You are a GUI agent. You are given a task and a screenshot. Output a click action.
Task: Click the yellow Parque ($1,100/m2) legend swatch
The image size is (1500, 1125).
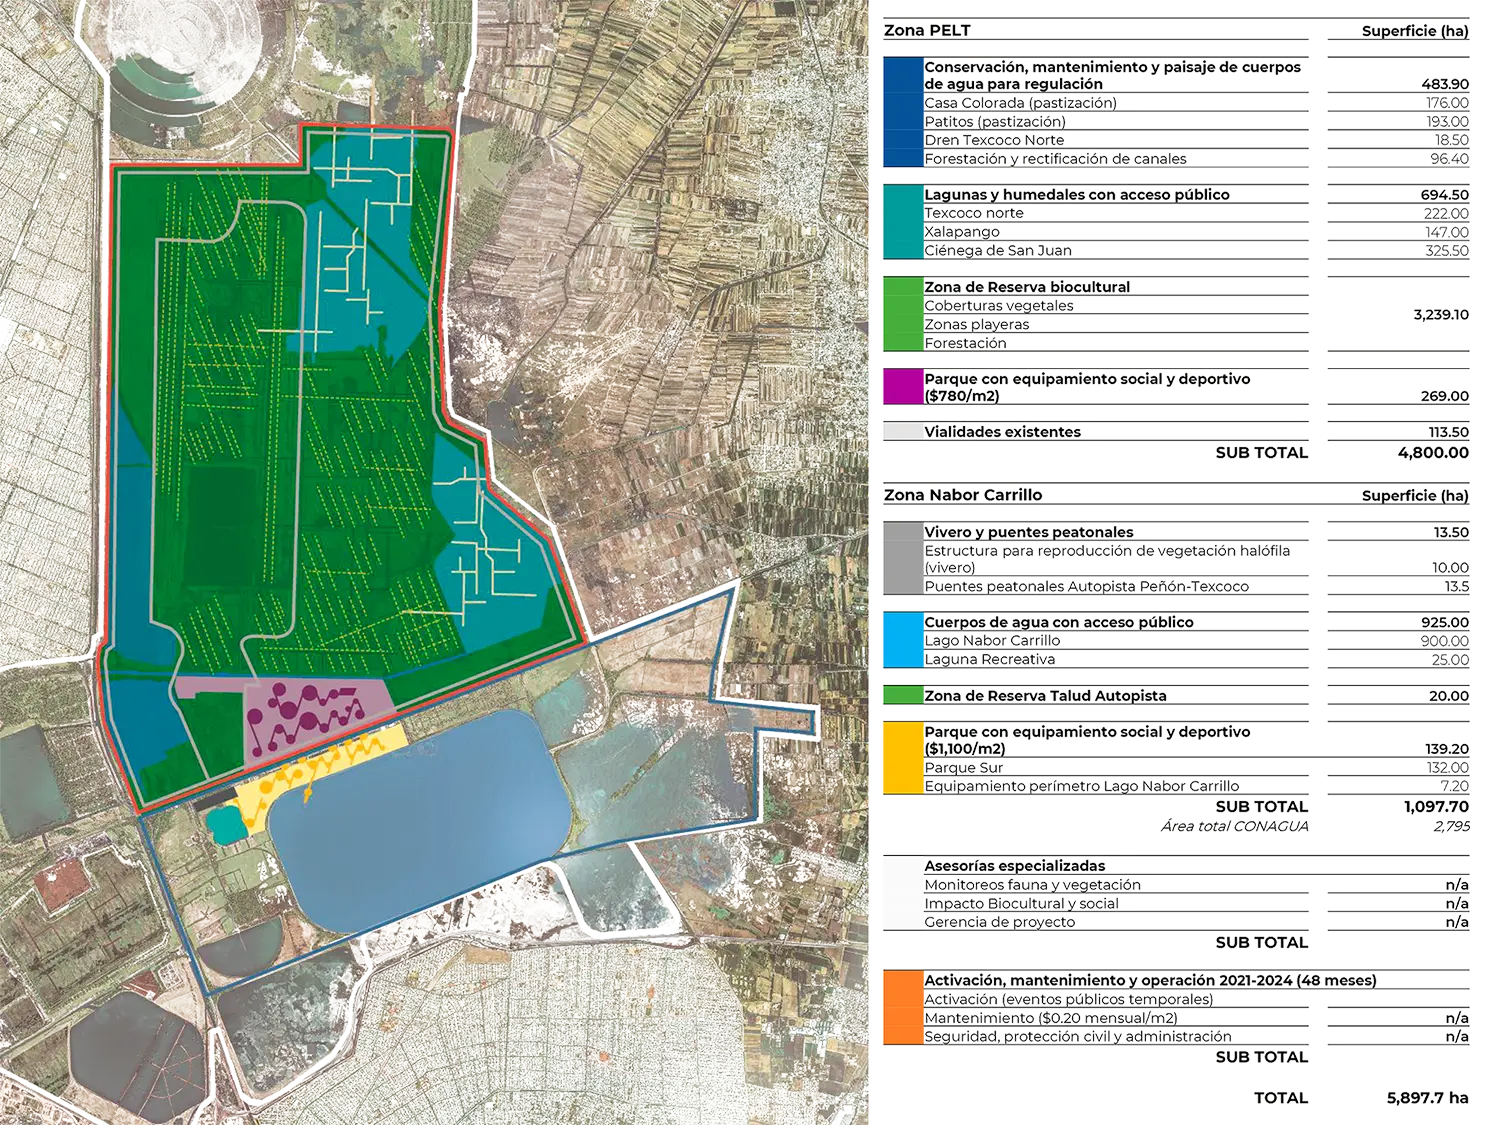coord(901,759)
